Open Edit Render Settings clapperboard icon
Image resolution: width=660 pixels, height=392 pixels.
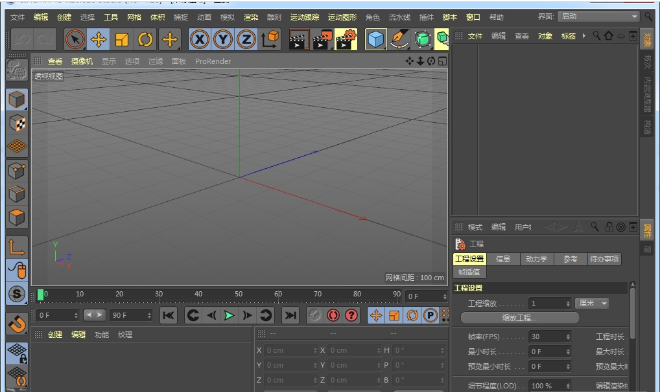pyautogui.click(x=346, y=40)
